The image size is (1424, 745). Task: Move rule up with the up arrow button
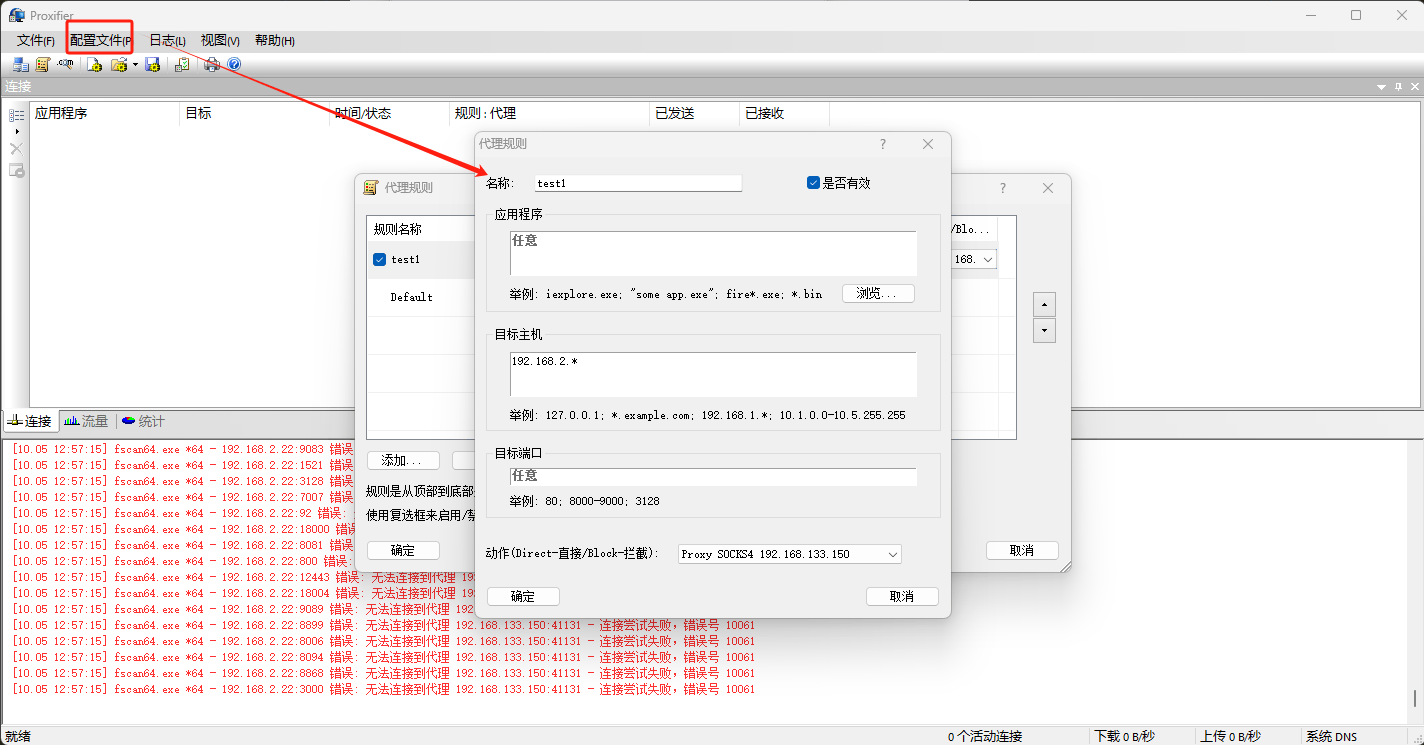point(1044,304)
